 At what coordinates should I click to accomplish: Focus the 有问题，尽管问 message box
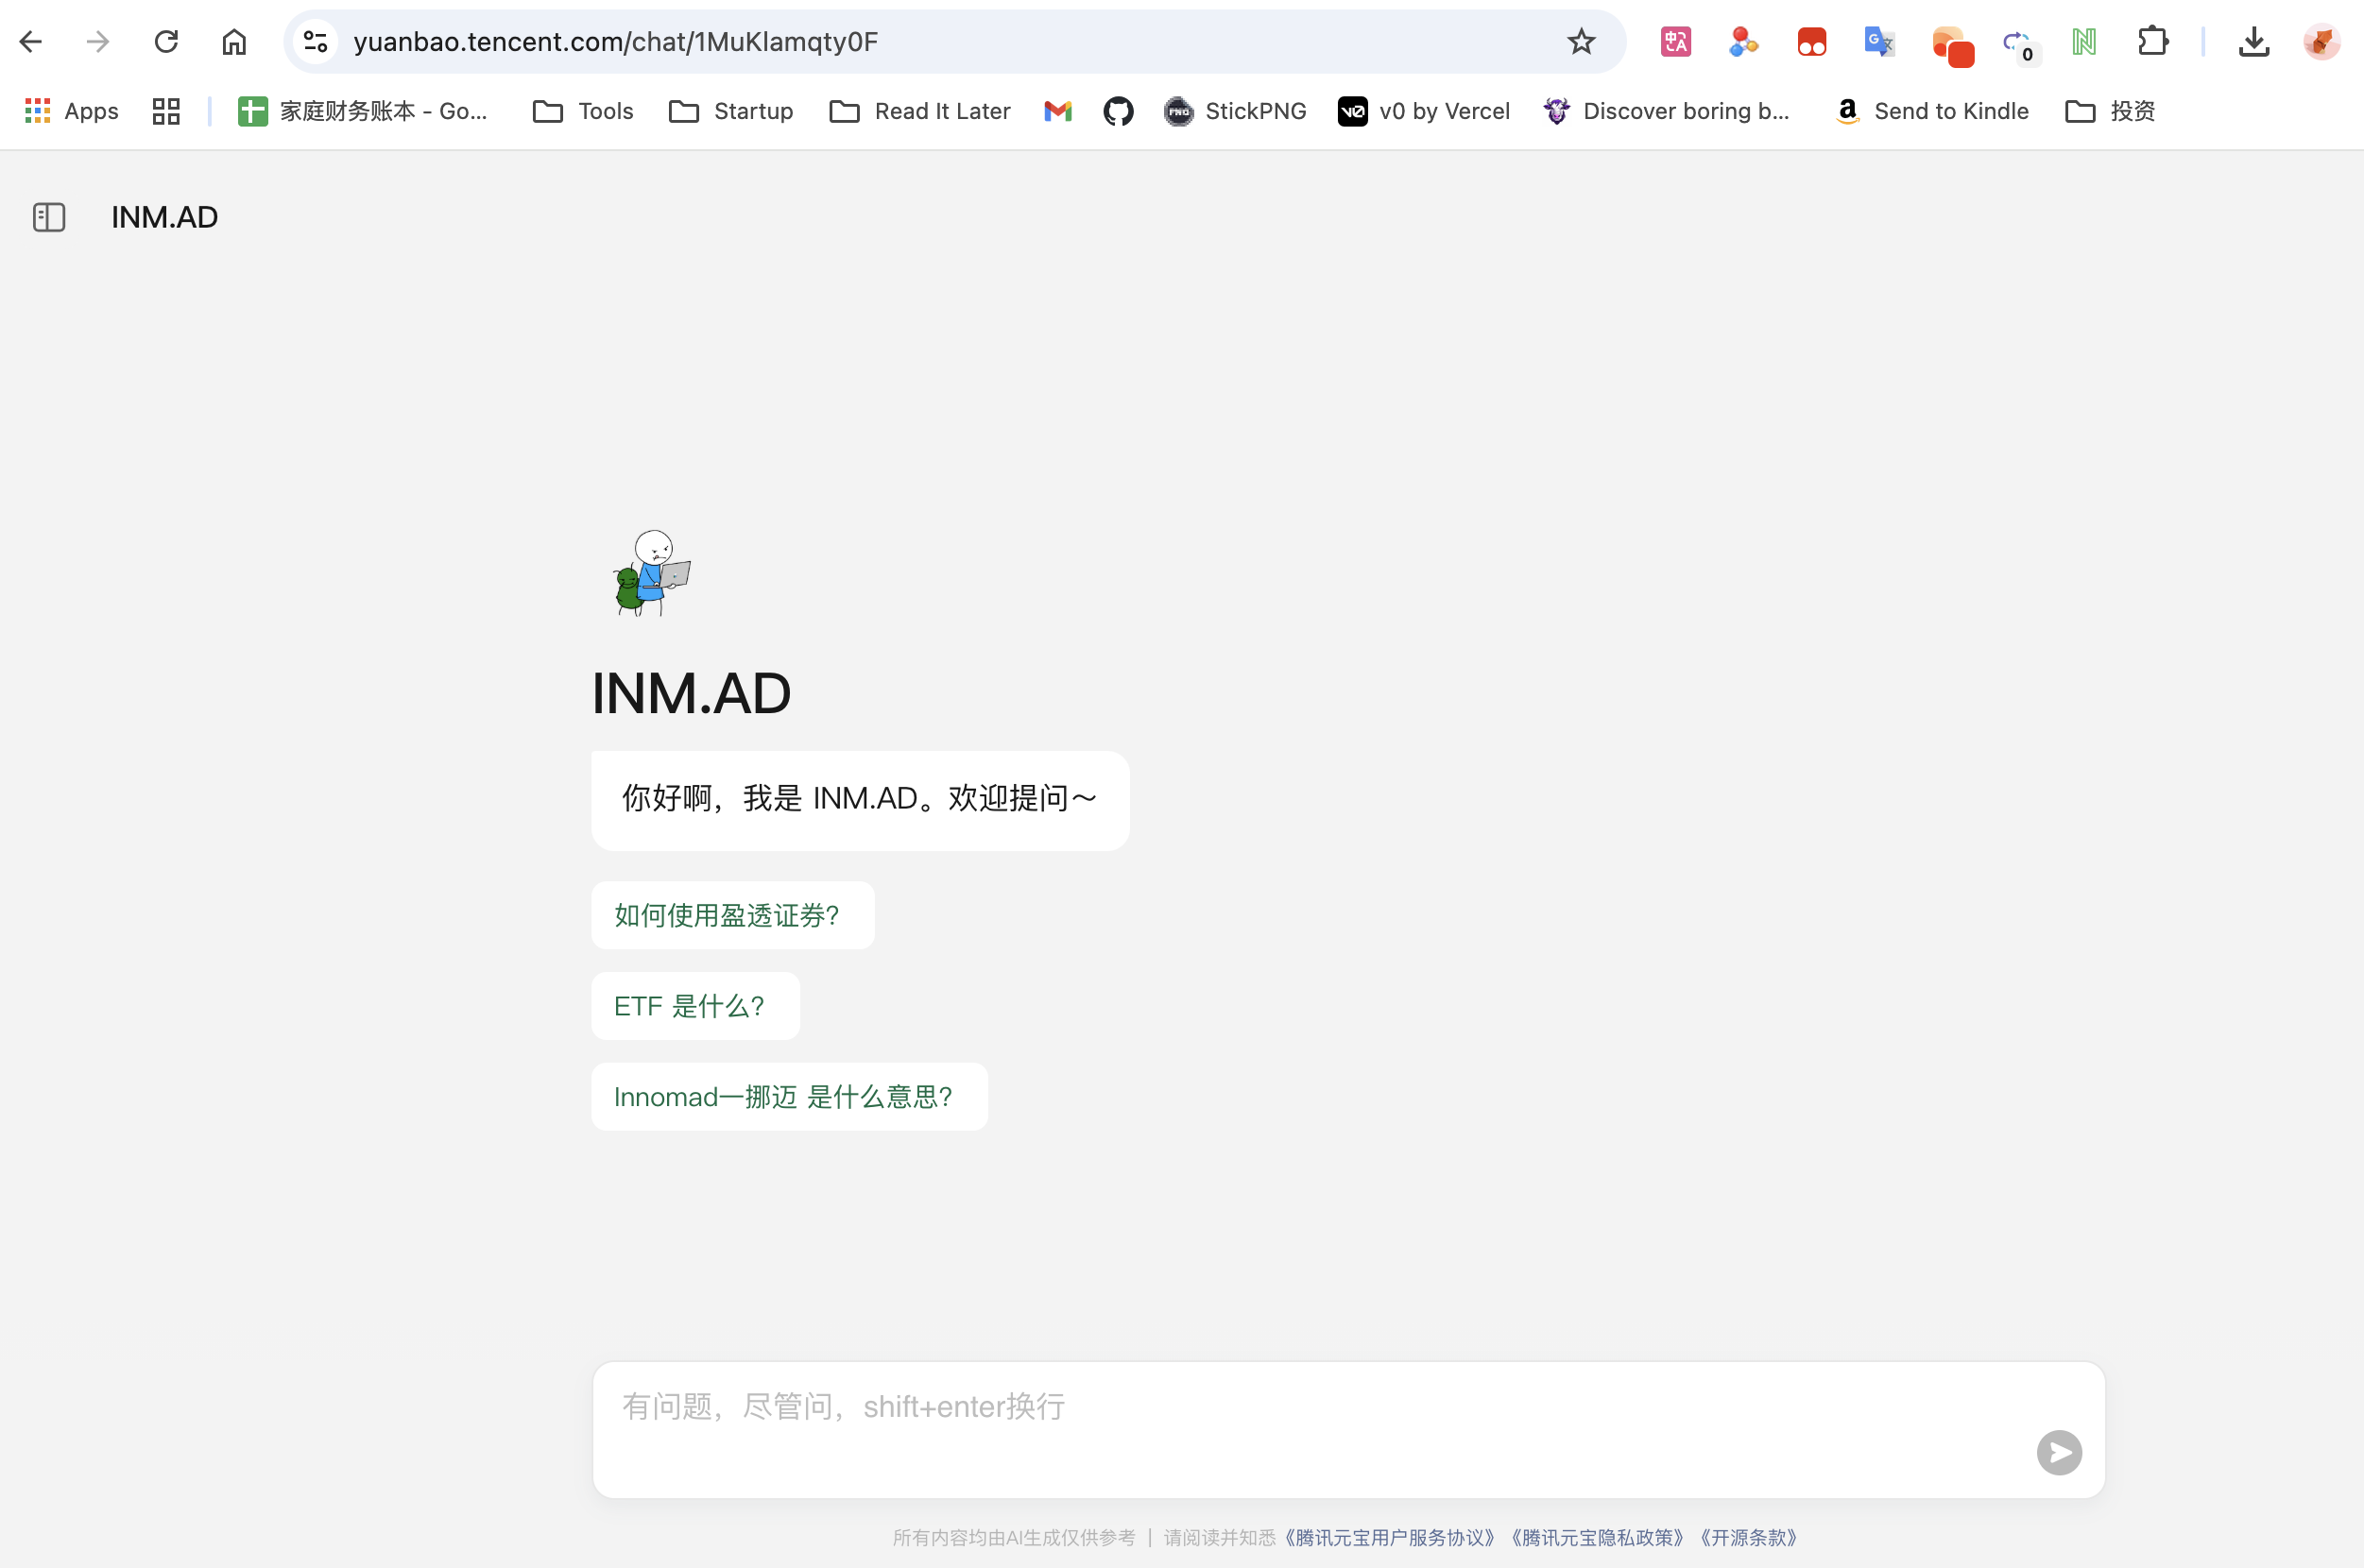click(x=1348, y=1429)
